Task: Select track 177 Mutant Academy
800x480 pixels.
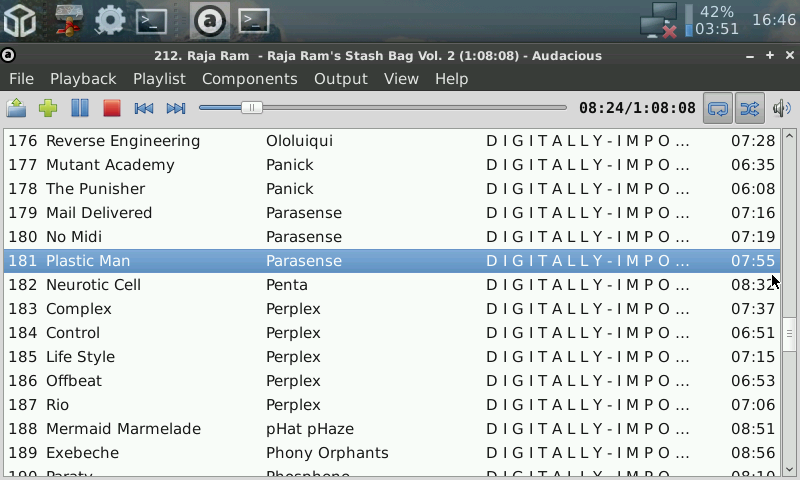Action: tap(392, 165)
